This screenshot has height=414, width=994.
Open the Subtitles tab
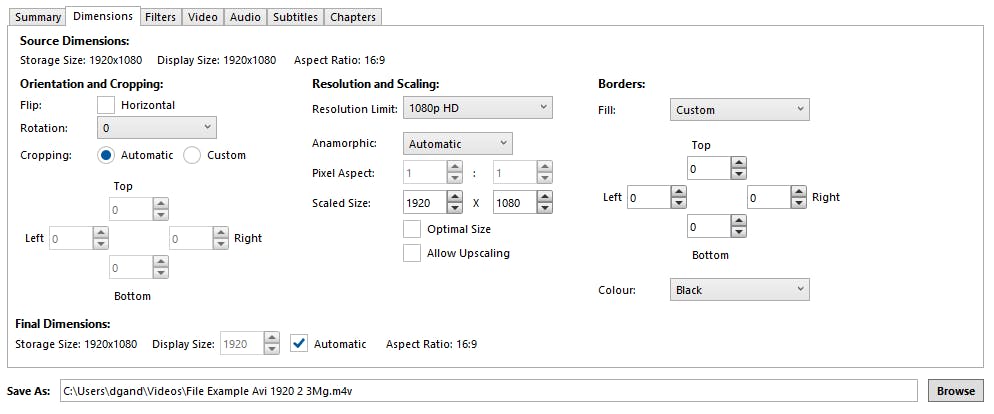[x=294, y=17]
